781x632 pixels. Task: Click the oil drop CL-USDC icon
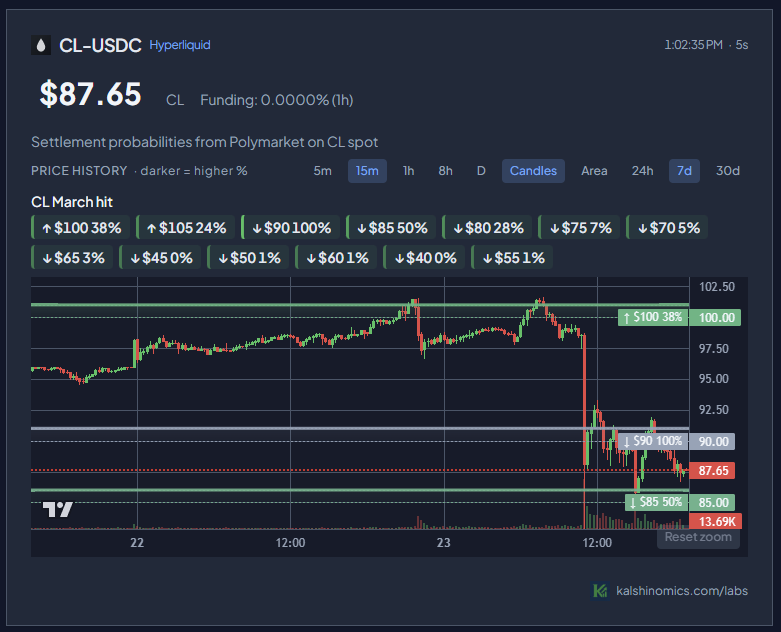pos(41,45)
